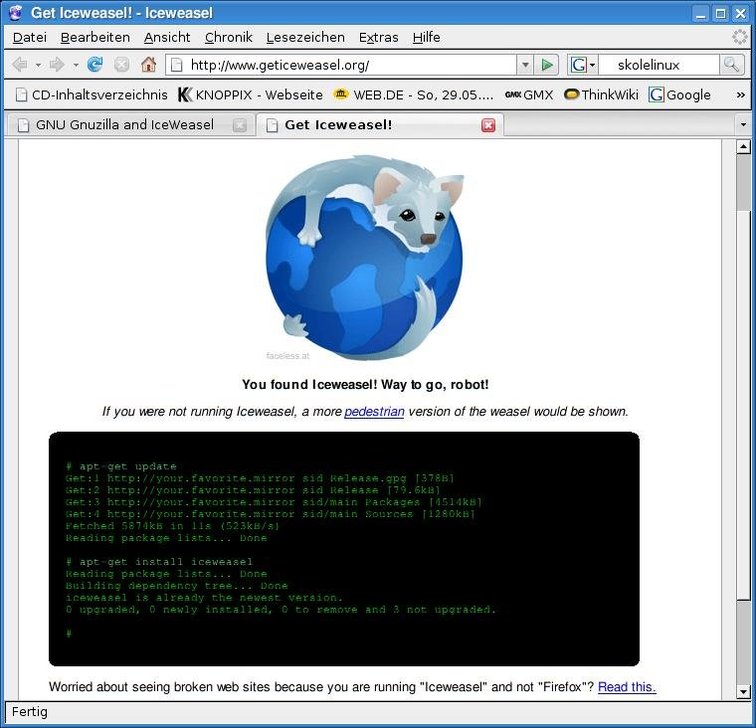This screenshot has height=728, width=756.
Task: Click the Fertig status bar text
Action: [x=30, y=712]
